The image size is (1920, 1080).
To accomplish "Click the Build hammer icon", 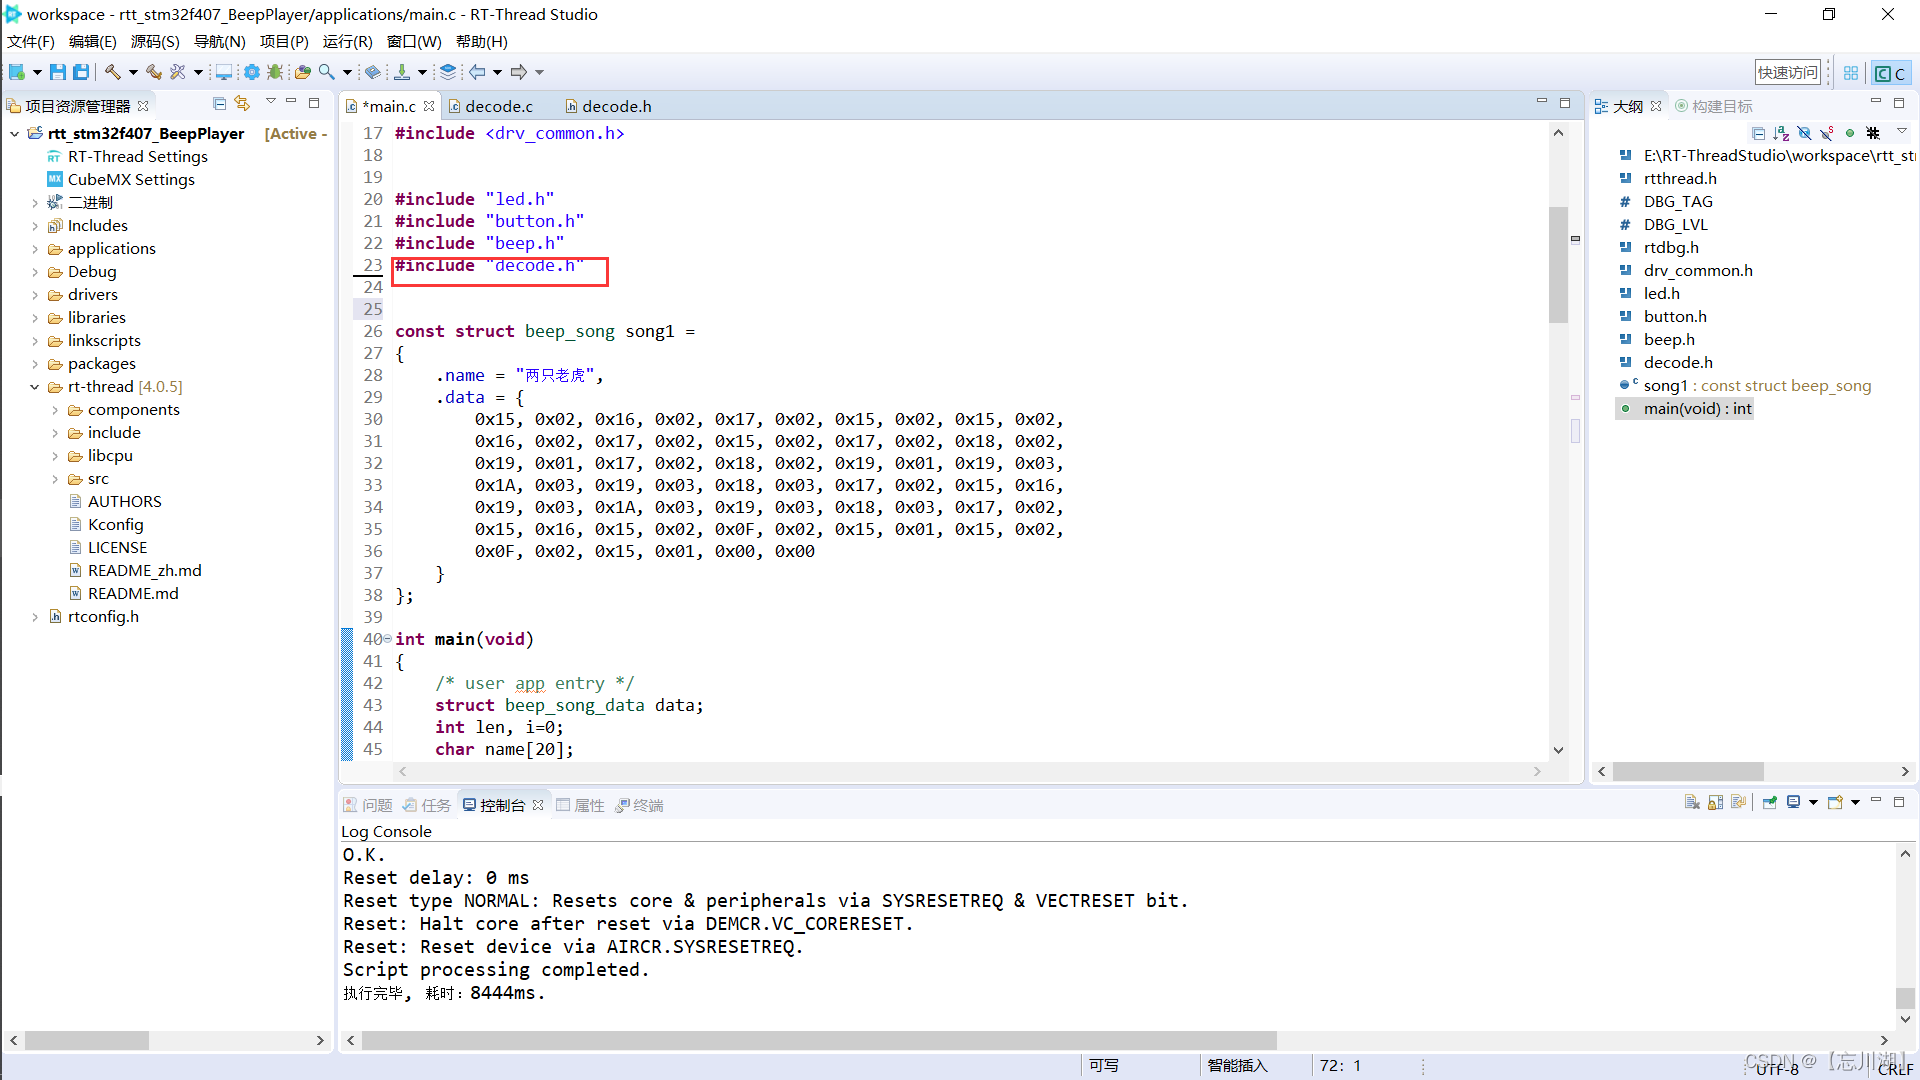I will coord(113,71).
